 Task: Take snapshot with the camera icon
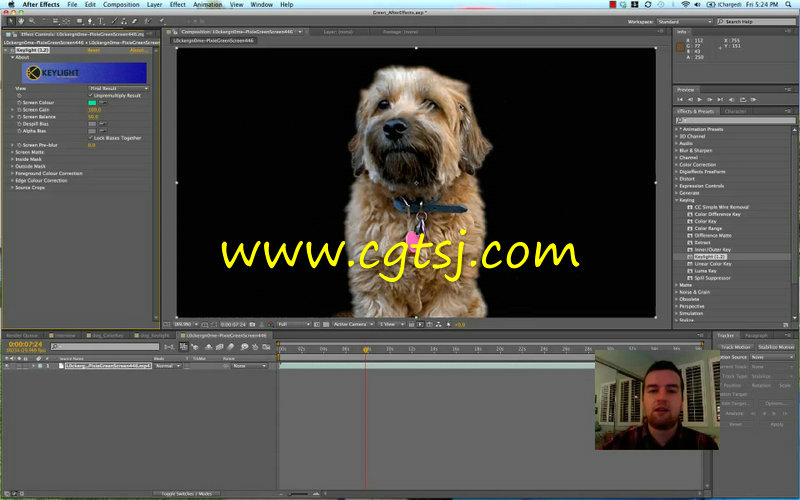point(252,324)
